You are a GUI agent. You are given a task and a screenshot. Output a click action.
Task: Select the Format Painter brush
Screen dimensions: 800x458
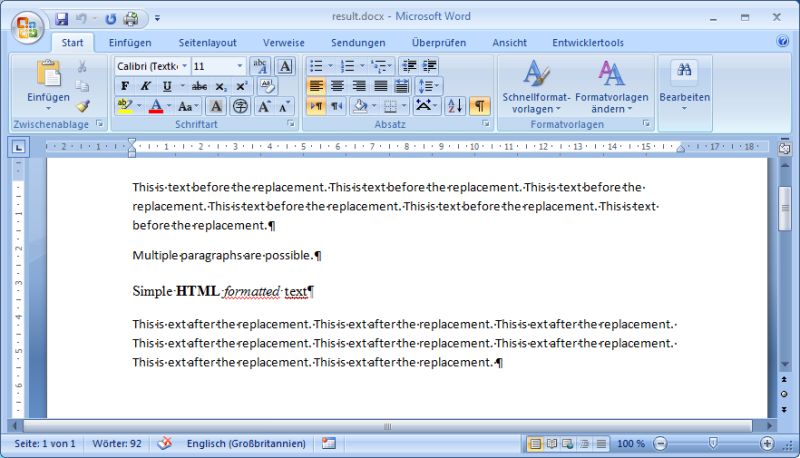[x=82, y=106]
